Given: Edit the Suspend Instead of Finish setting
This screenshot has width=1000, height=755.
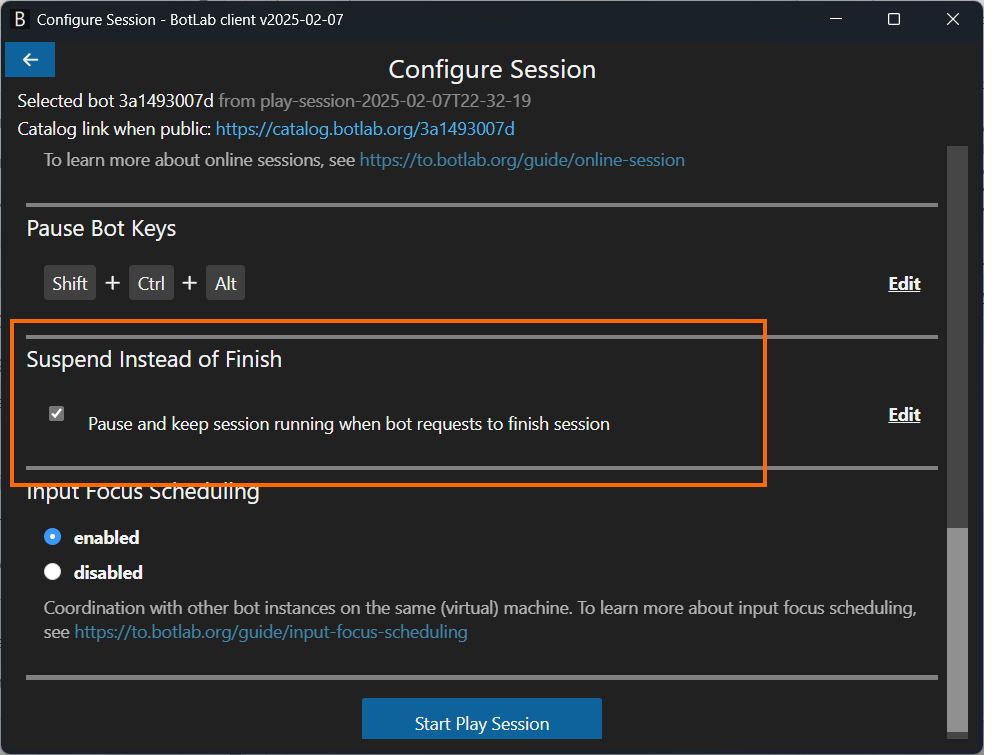Looking at the screenshot, I should (904, 415).
